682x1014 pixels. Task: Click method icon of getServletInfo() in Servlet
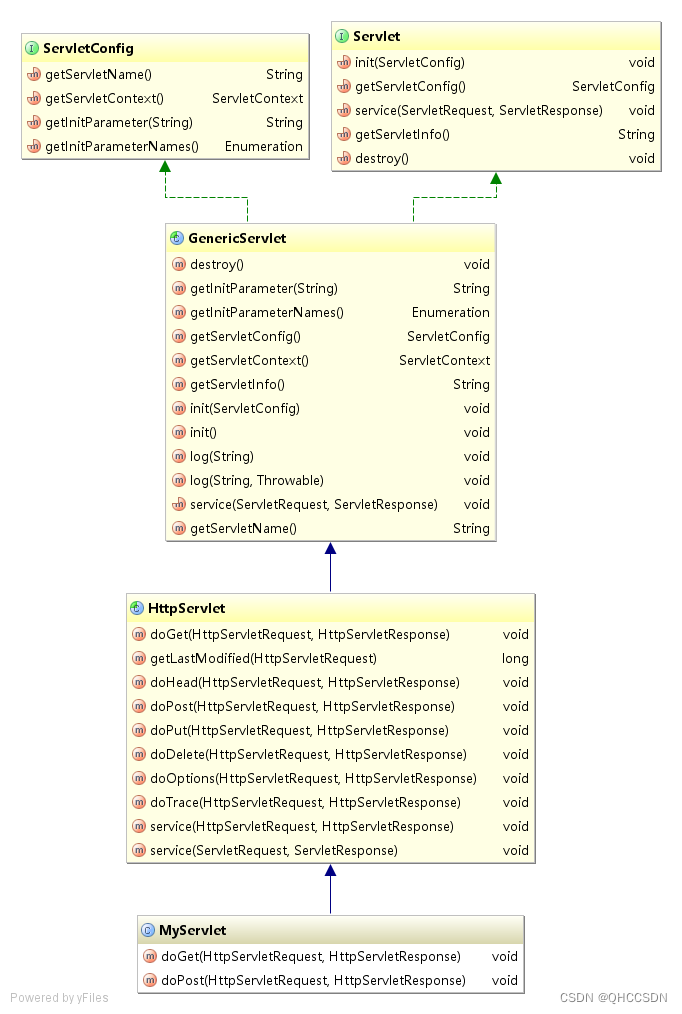click(344, 134)
